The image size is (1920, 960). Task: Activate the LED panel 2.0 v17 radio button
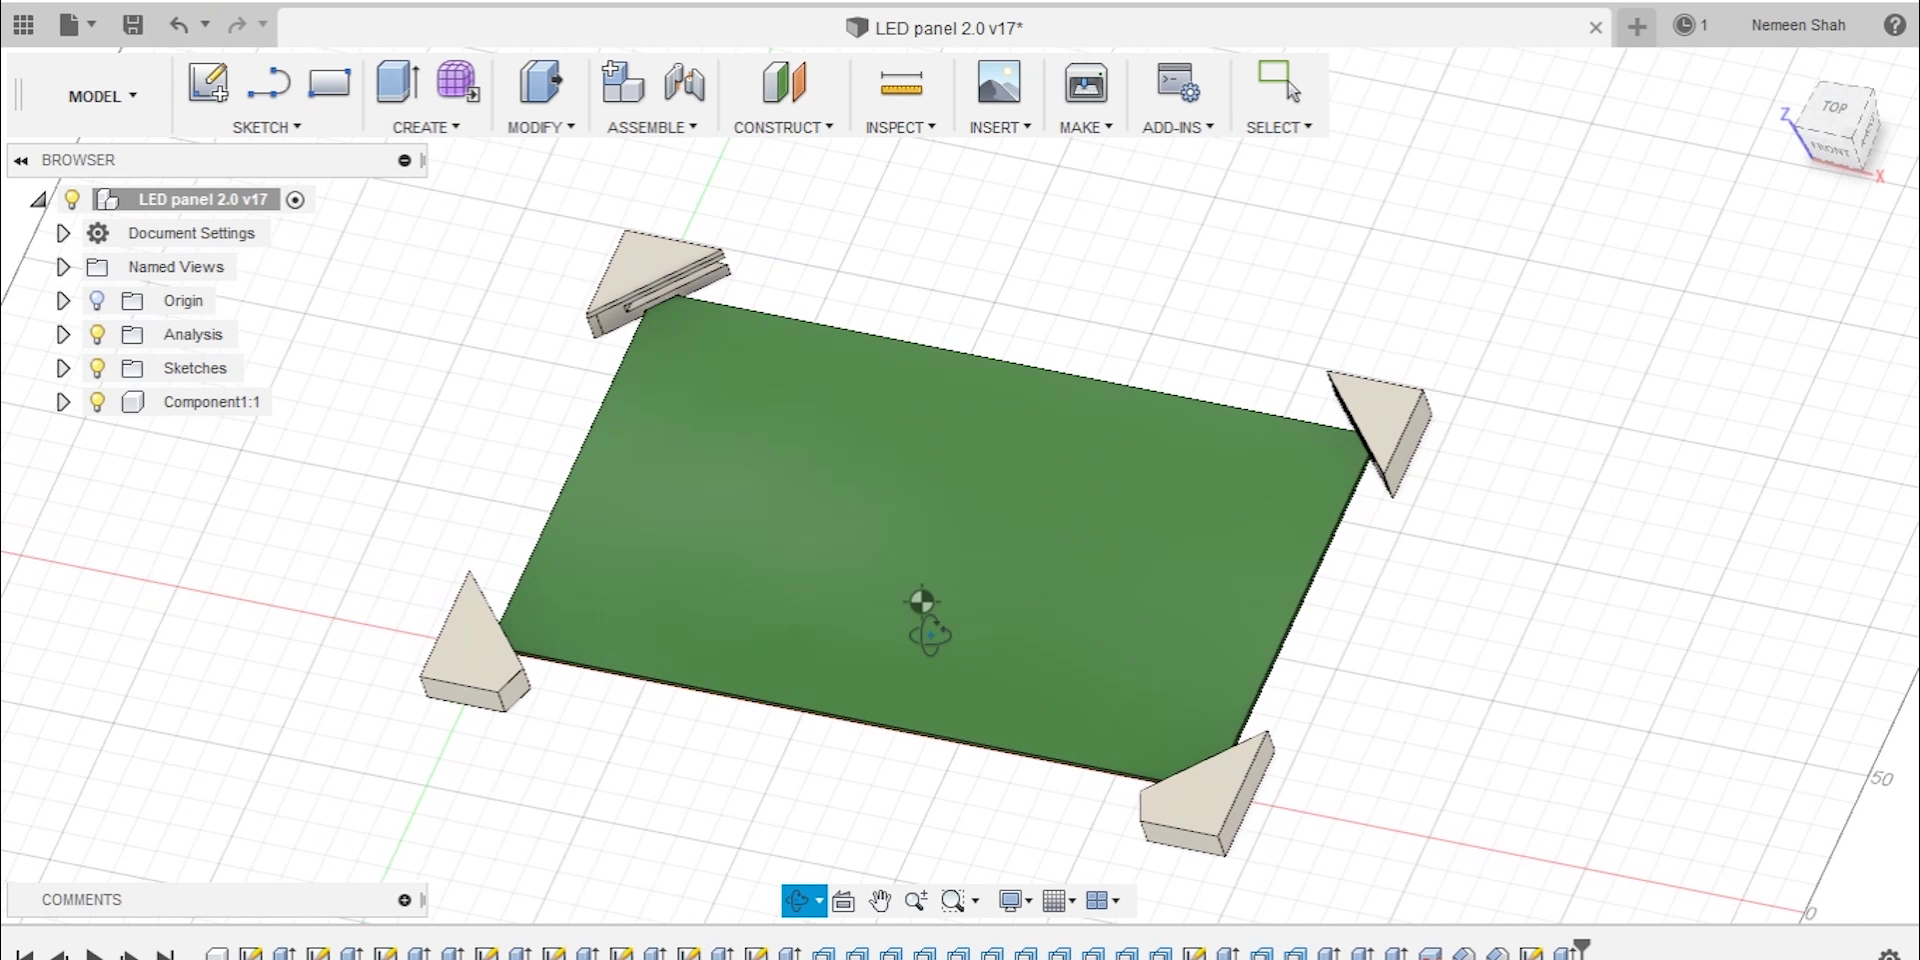click(295, 200)
